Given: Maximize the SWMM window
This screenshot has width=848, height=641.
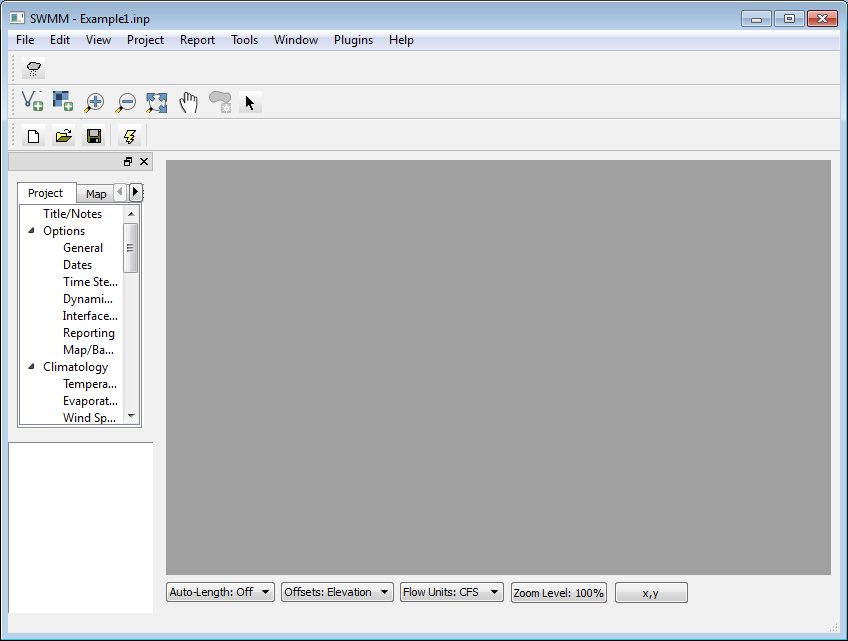Looking at the screenshot, I should tap(789, 19).
